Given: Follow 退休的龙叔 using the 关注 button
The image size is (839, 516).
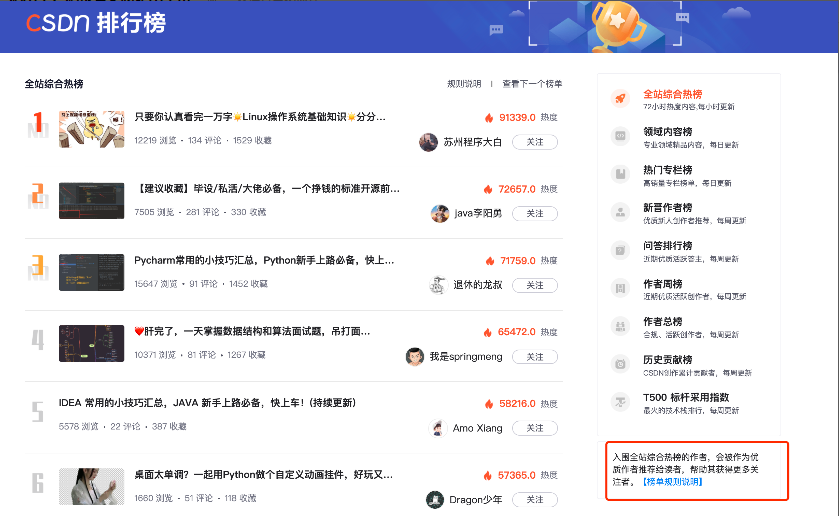Looking at the screenshot, I should (x=535, y=285).
